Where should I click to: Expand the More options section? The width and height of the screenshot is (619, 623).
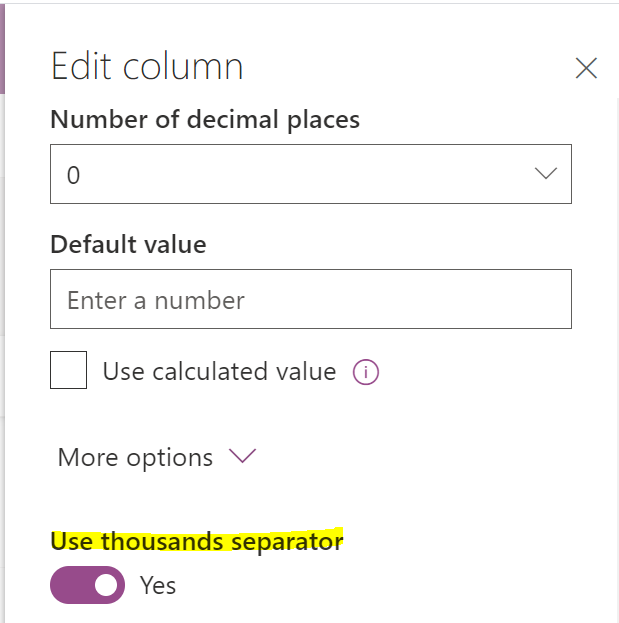click(136, 458)
